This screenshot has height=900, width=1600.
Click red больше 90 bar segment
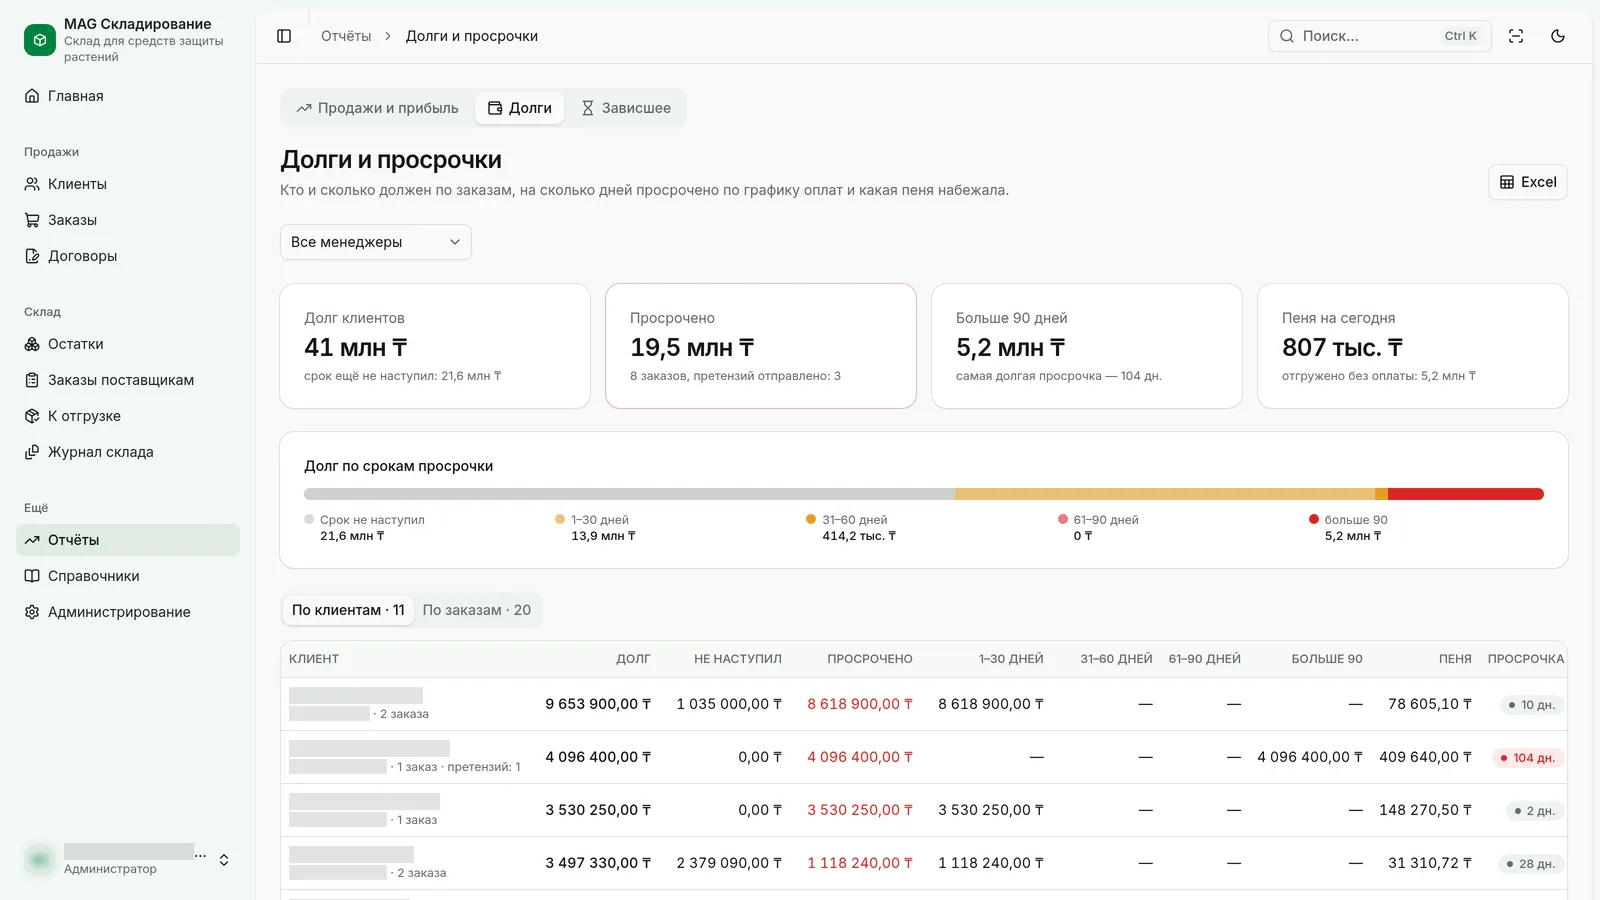coord(1466,494)
